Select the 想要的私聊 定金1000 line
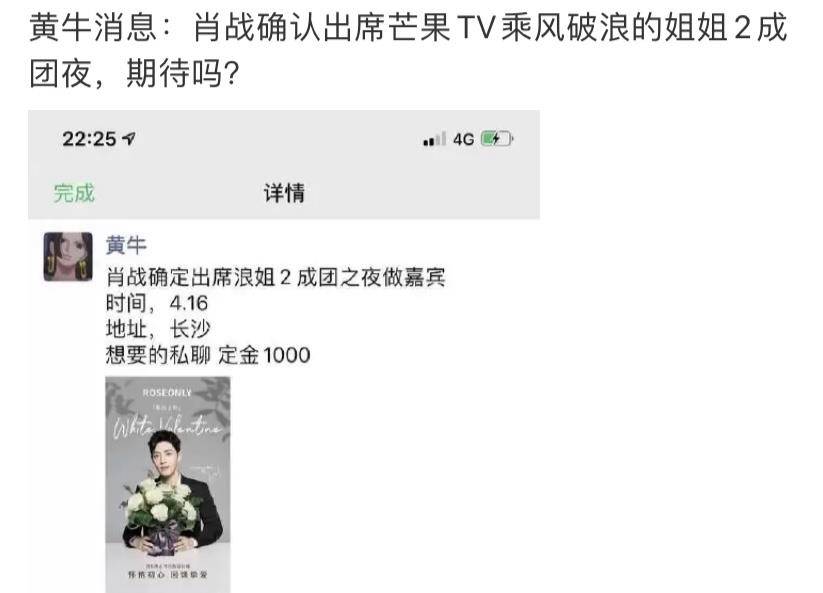The image size is (823, 593). point(208,355)
